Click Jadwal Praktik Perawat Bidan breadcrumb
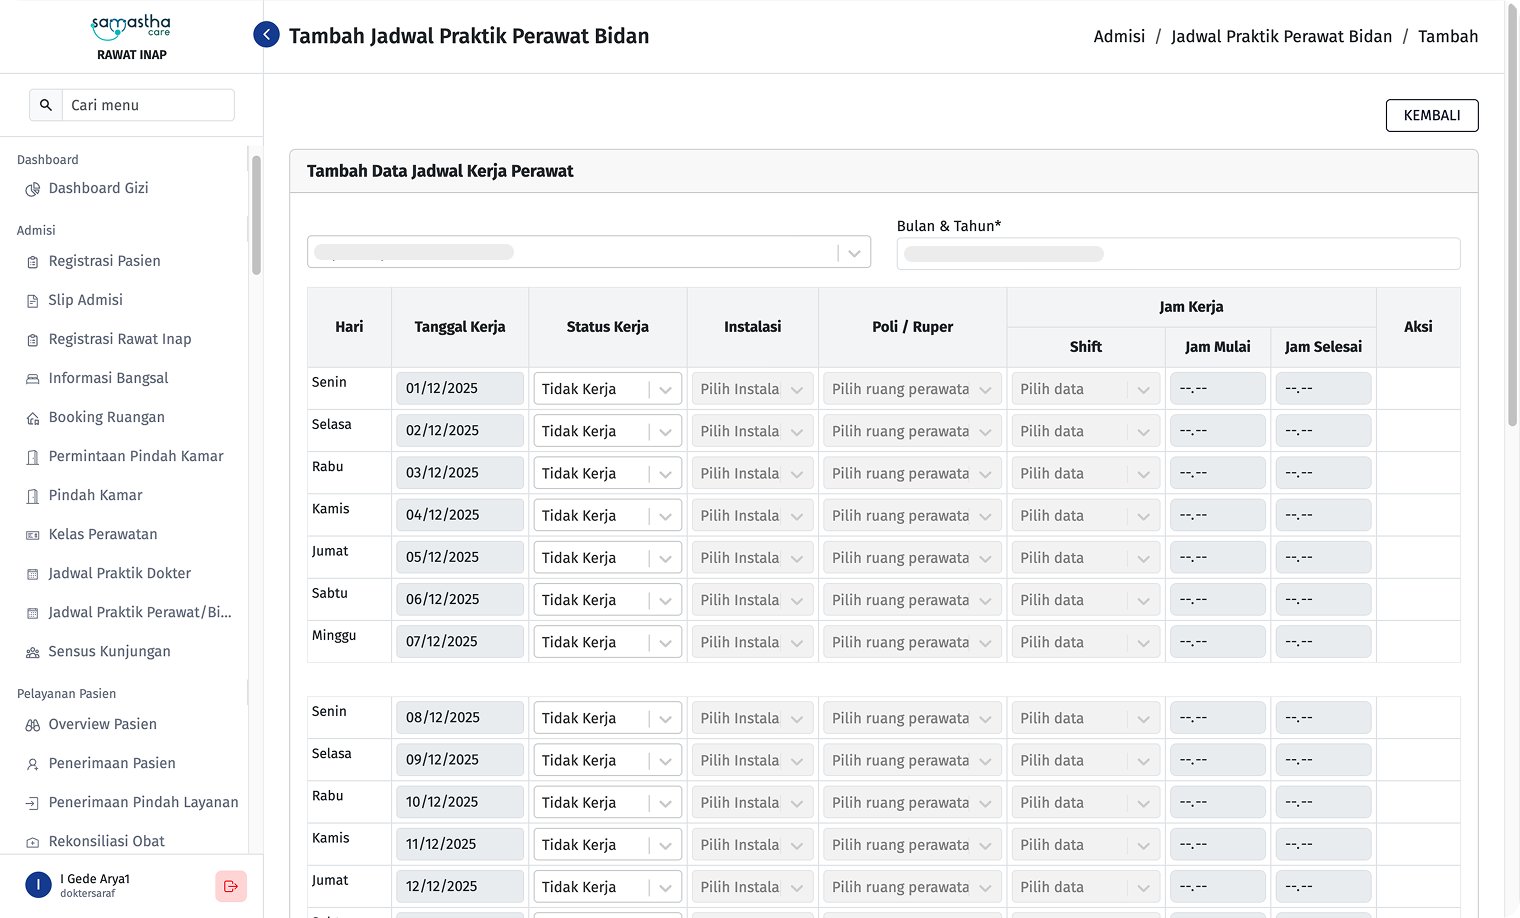The height and width of the screenshot is (918, 1520). click(1281, 36)
